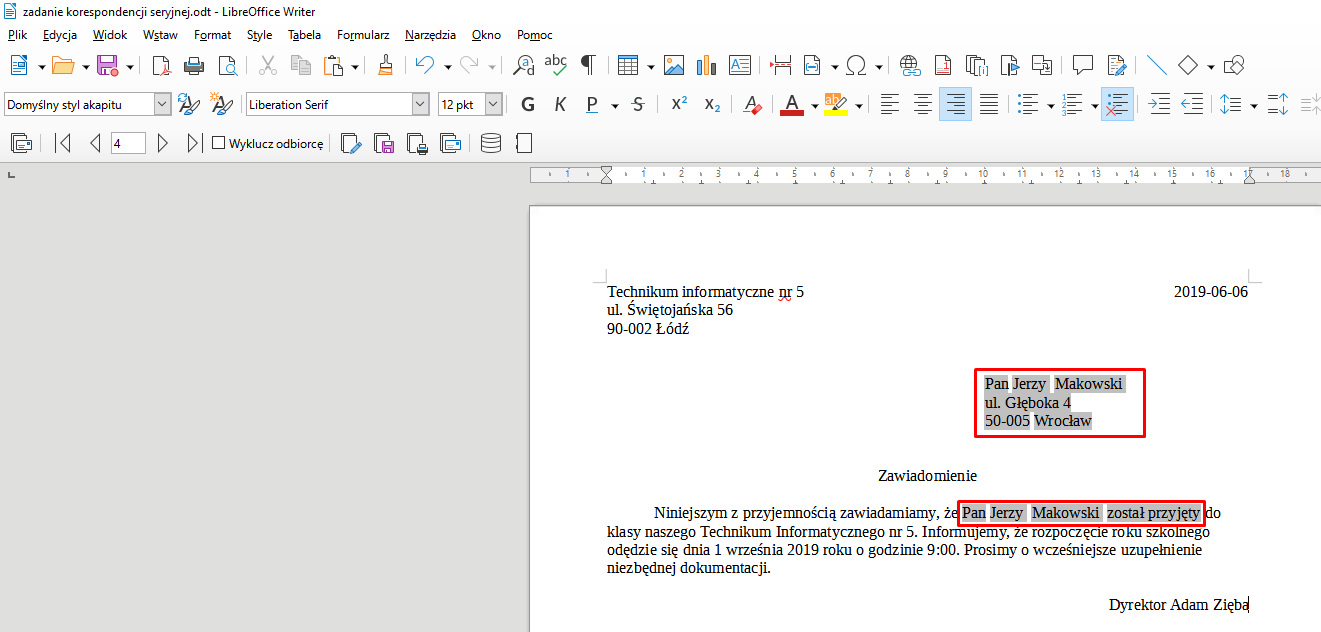This screenshot has width=1321, height=632.
Task: Open the underline style dropdown arrow
Action: pyautogui.click(x=614, y=105)
